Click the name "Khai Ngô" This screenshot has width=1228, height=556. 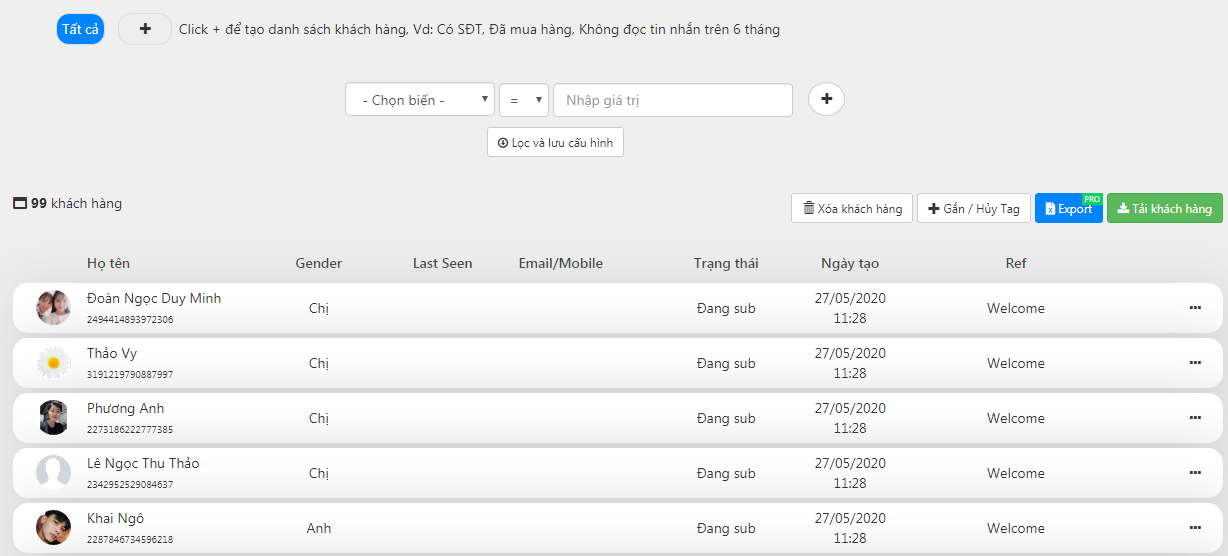116,518
